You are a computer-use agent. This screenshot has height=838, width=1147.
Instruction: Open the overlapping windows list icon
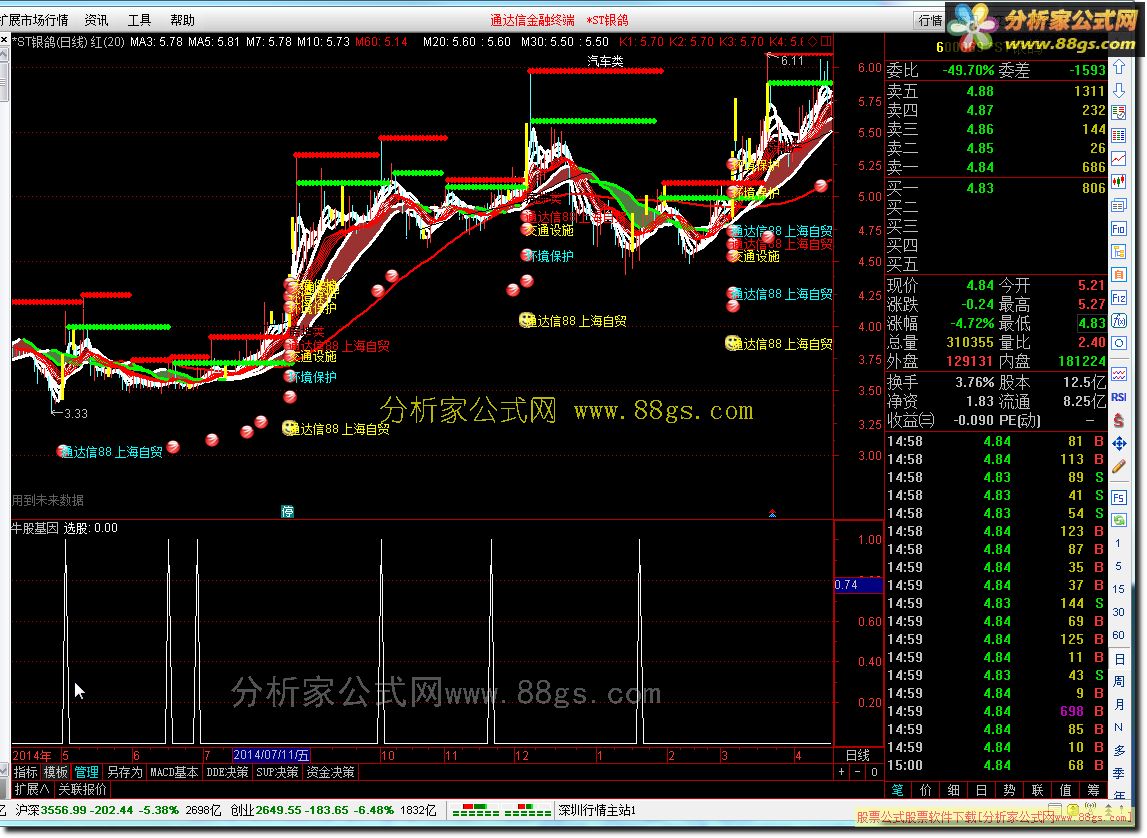[1118, 205]
